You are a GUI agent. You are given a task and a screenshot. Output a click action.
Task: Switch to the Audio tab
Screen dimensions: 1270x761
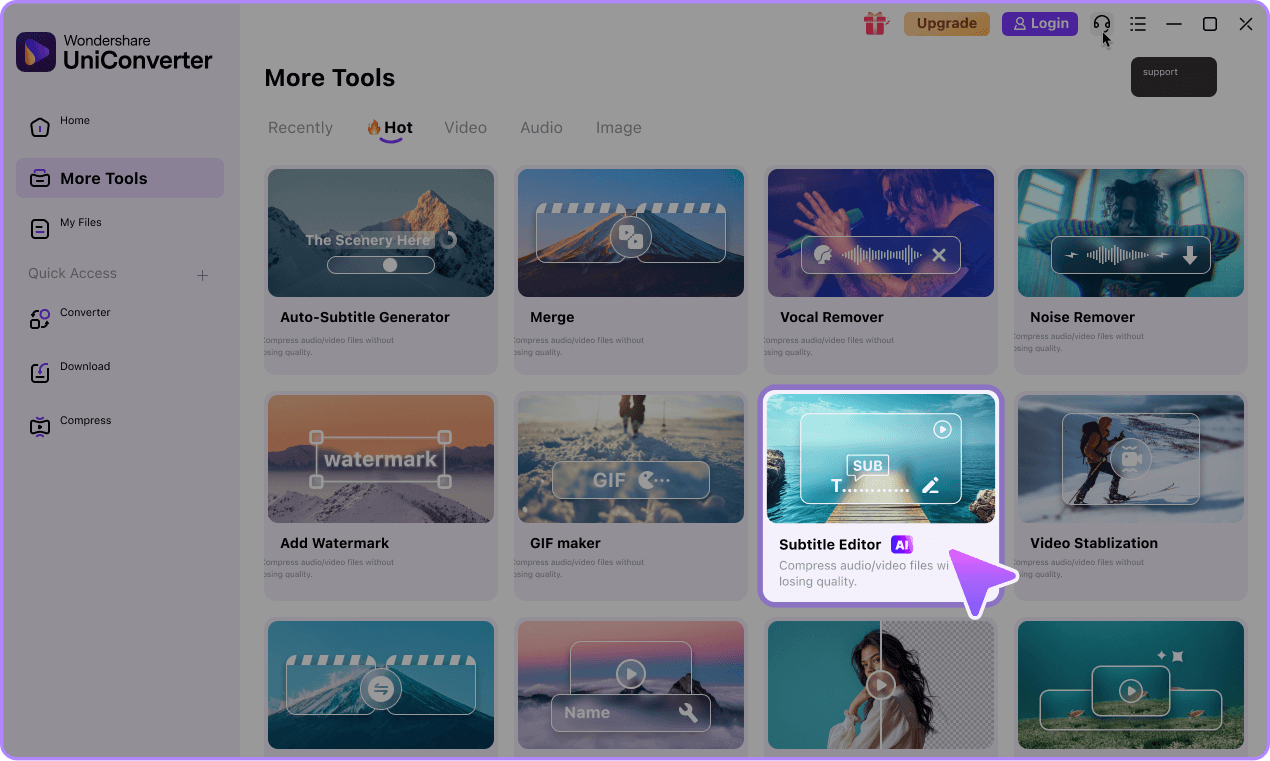541,128
